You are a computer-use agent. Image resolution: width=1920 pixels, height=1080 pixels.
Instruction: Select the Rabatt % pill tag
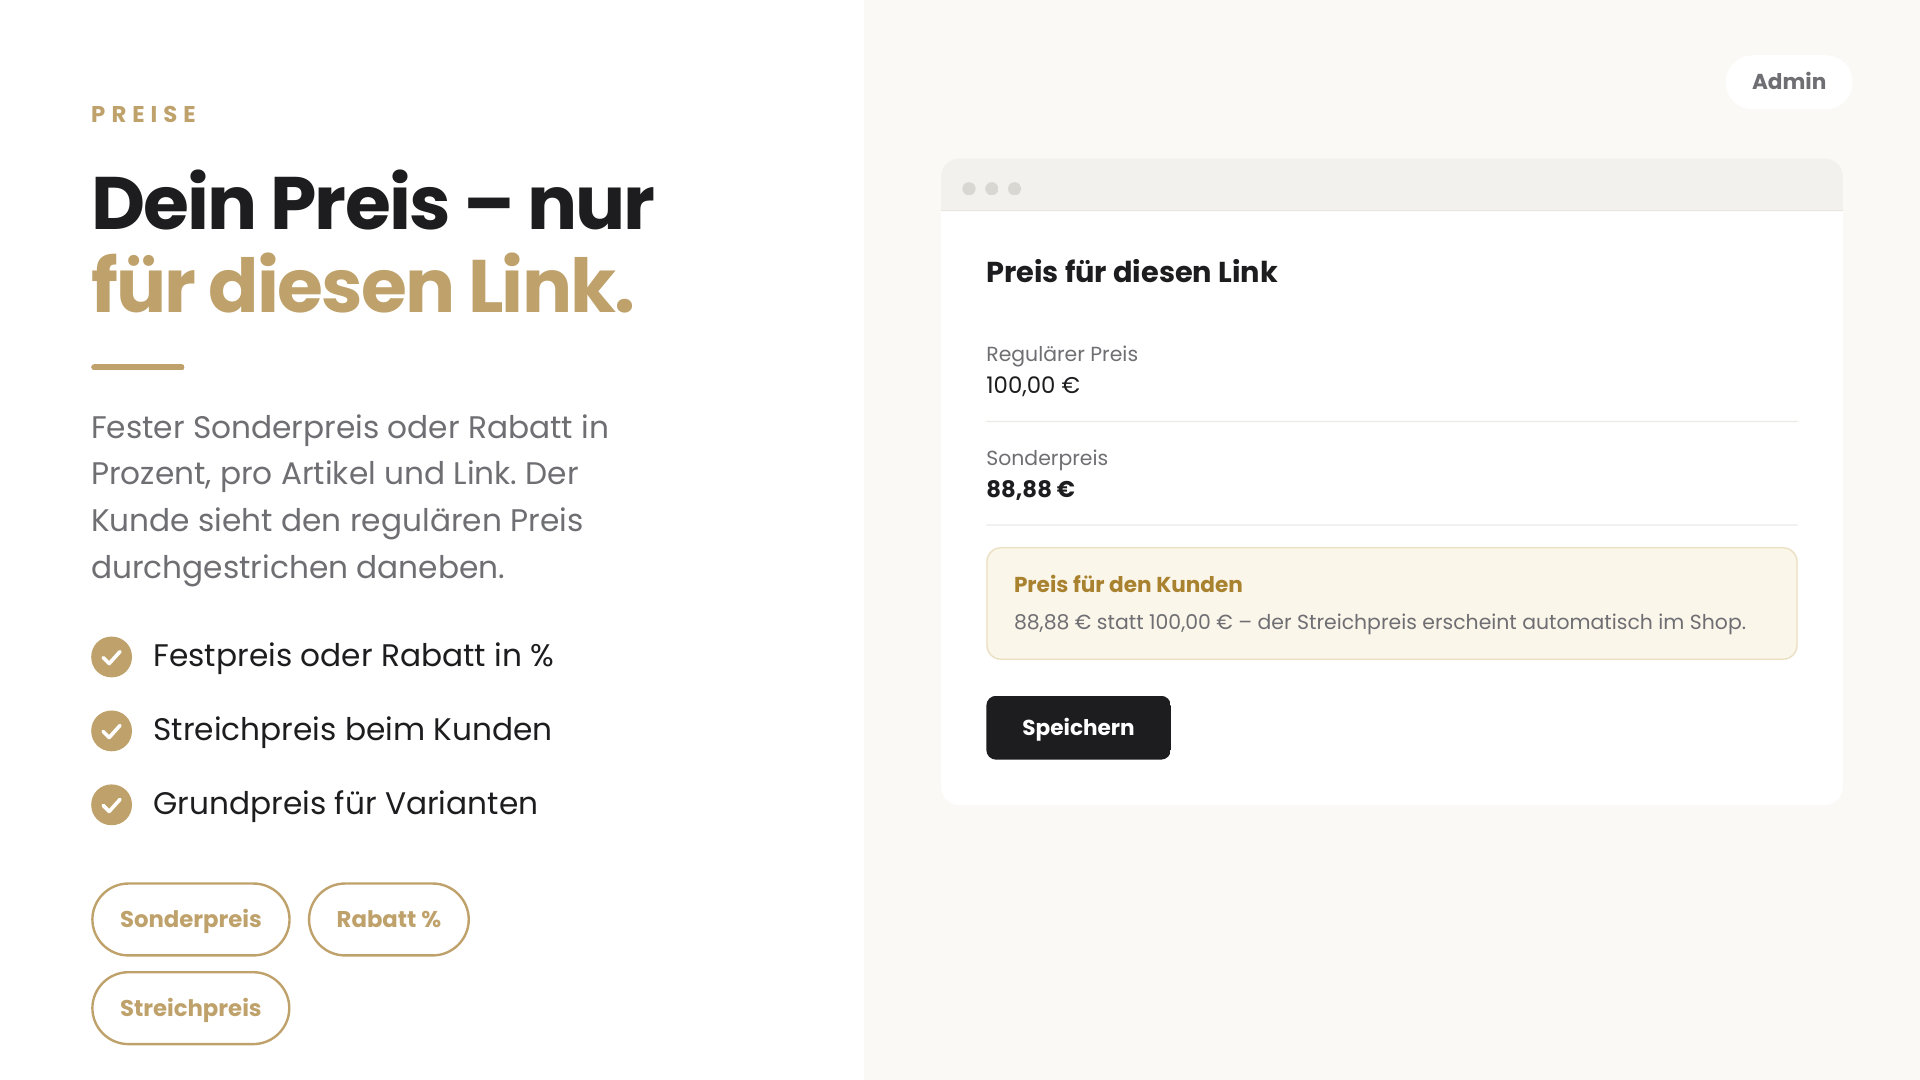pos(388,919)
